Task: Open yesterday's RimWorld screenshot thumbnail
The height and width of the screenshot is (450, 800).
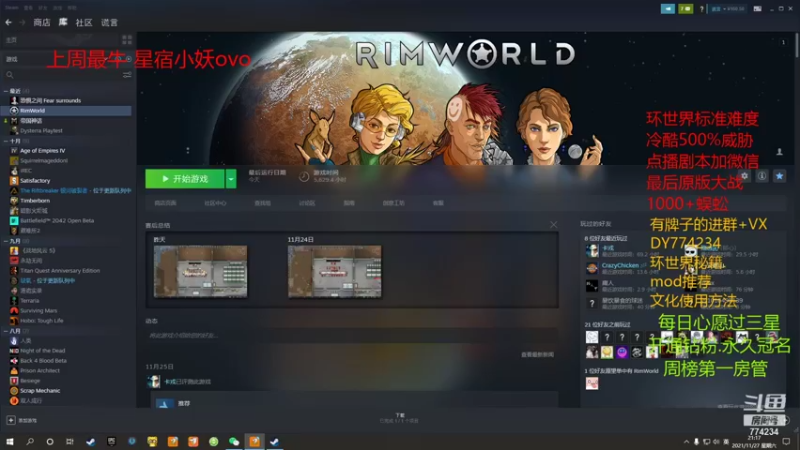Action: [x=201, y=271]
